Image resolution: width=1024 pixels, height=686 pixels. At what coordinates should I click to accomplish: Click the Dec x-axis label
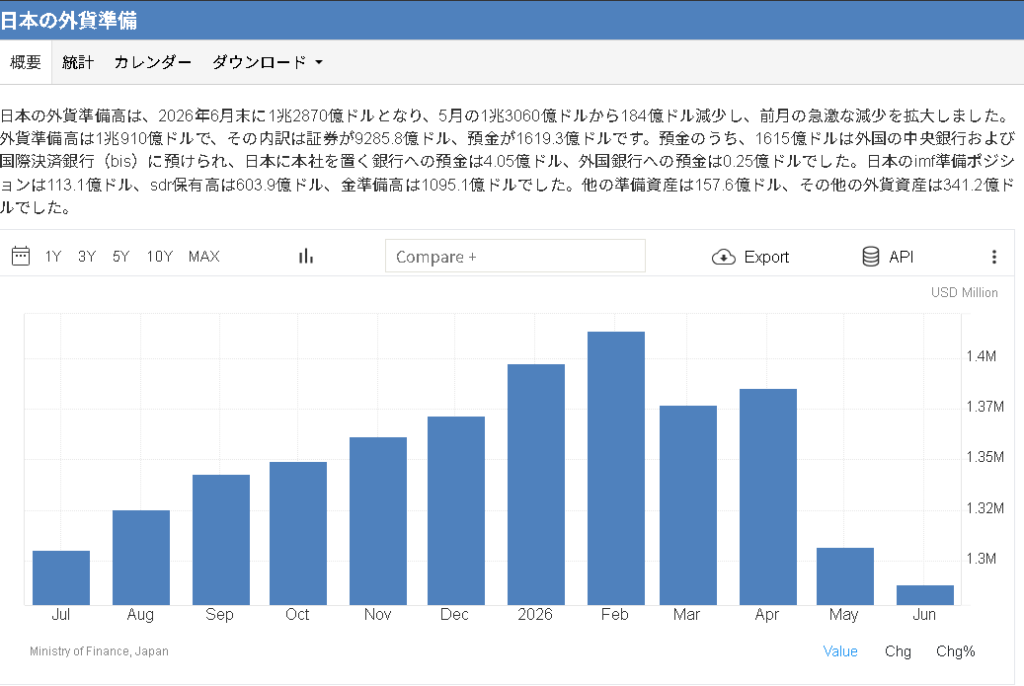click(455, 615)
